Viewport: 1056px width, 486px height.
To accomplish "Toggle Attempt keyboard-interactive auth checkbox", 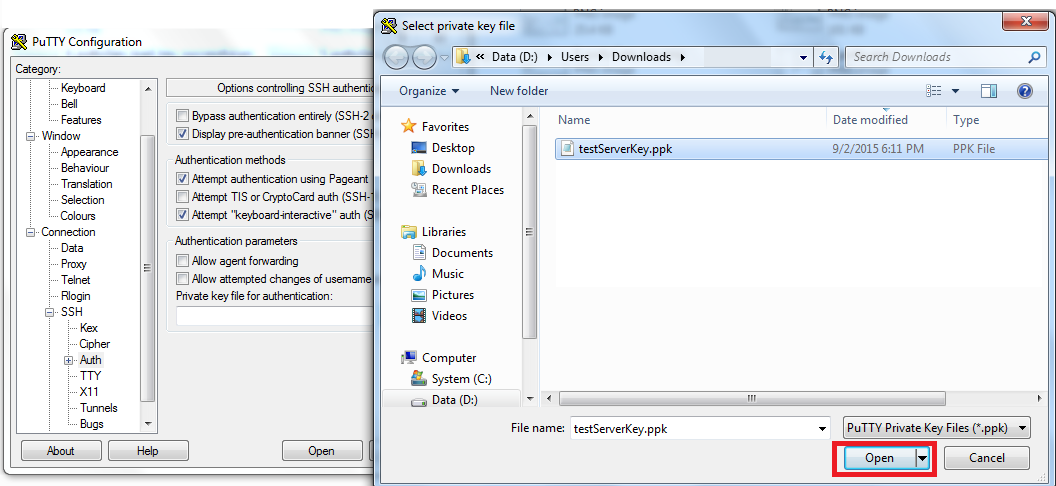I will tap(182, 215).
